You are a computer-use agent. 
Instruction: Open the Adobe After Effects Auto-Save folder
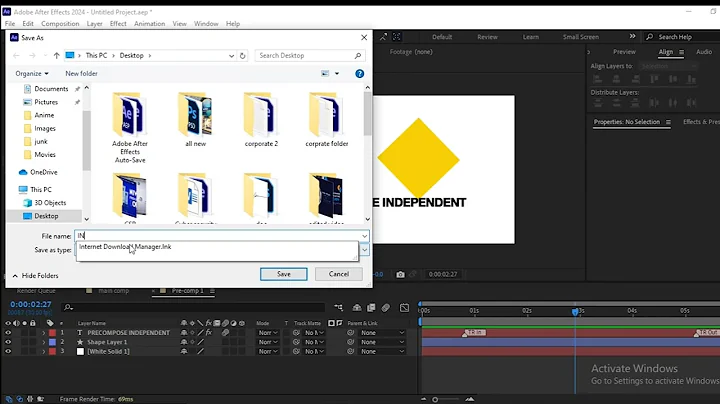click(x=129, y=128)
